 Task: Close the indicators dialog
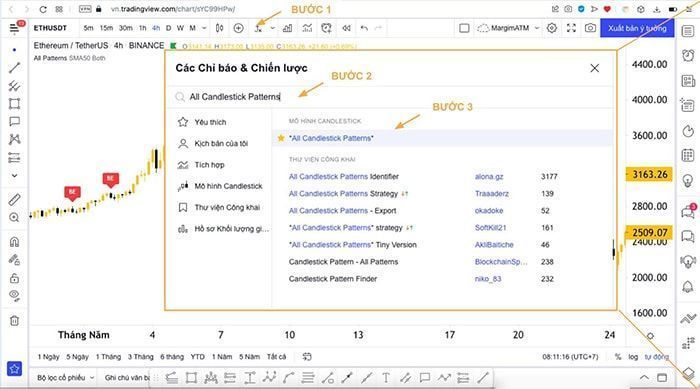[595, 68]
